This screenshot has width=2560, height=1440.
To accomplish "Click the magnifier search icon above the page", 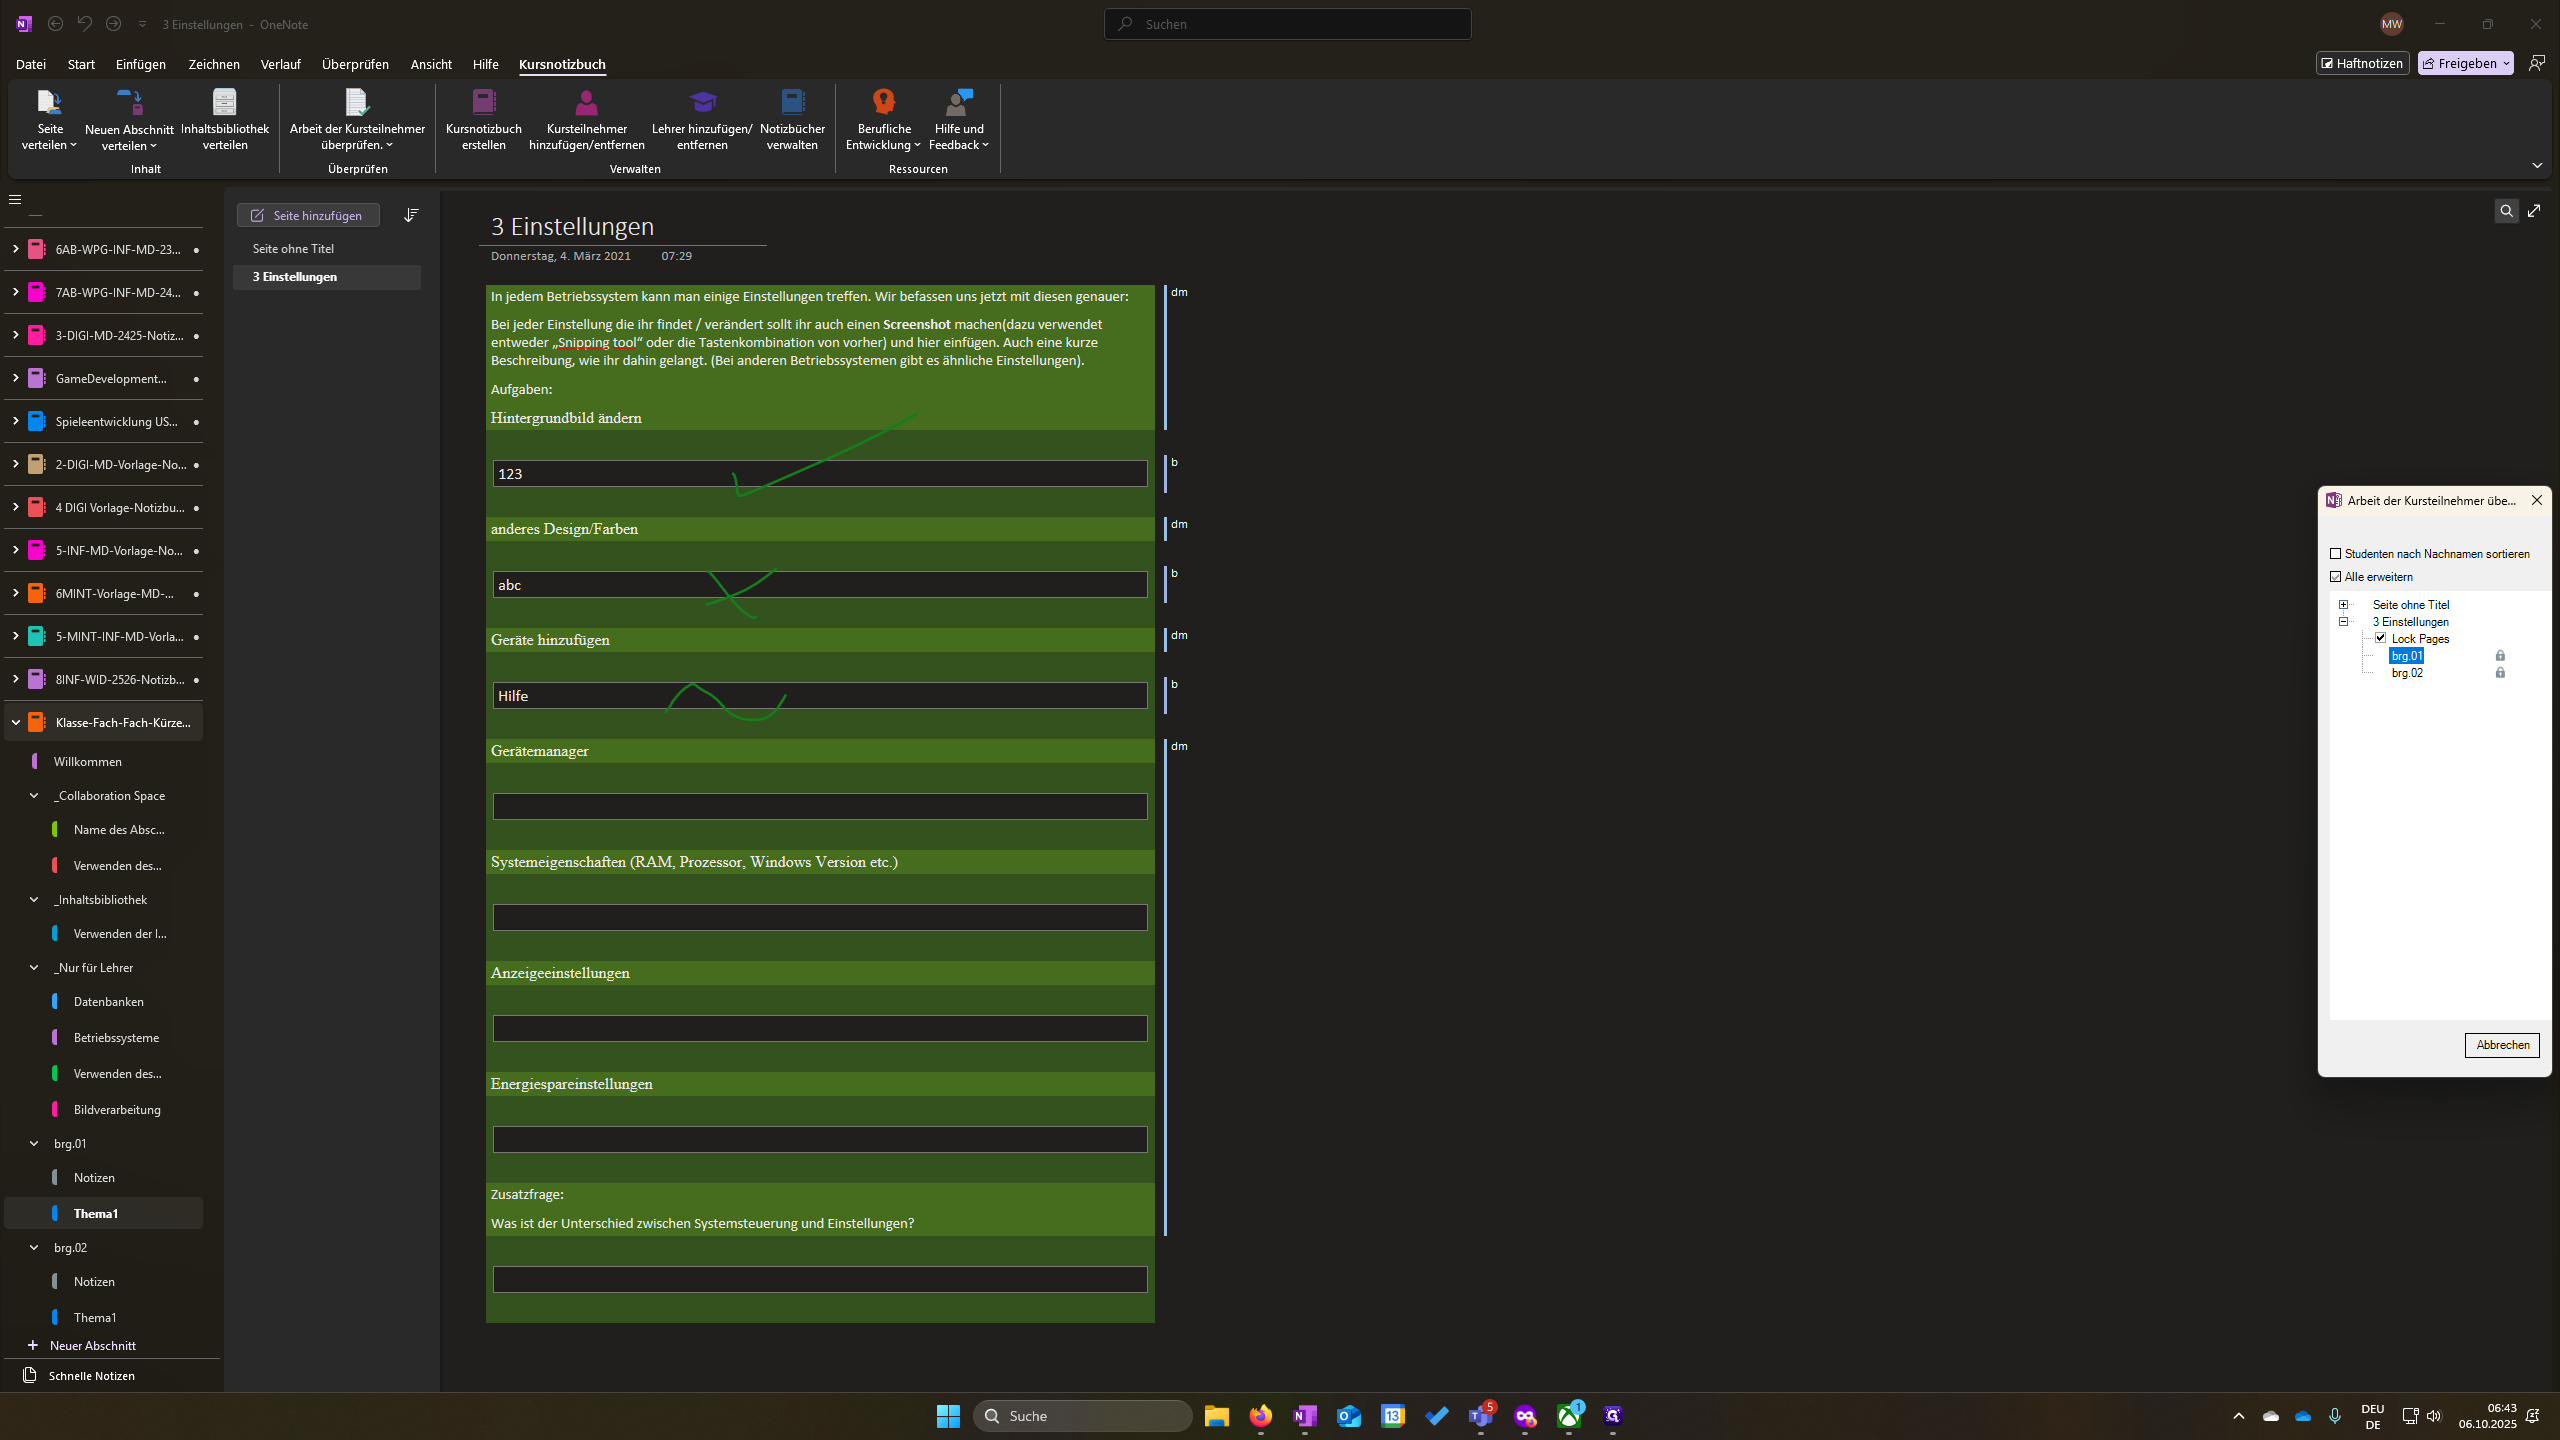I will (2506, 211).
